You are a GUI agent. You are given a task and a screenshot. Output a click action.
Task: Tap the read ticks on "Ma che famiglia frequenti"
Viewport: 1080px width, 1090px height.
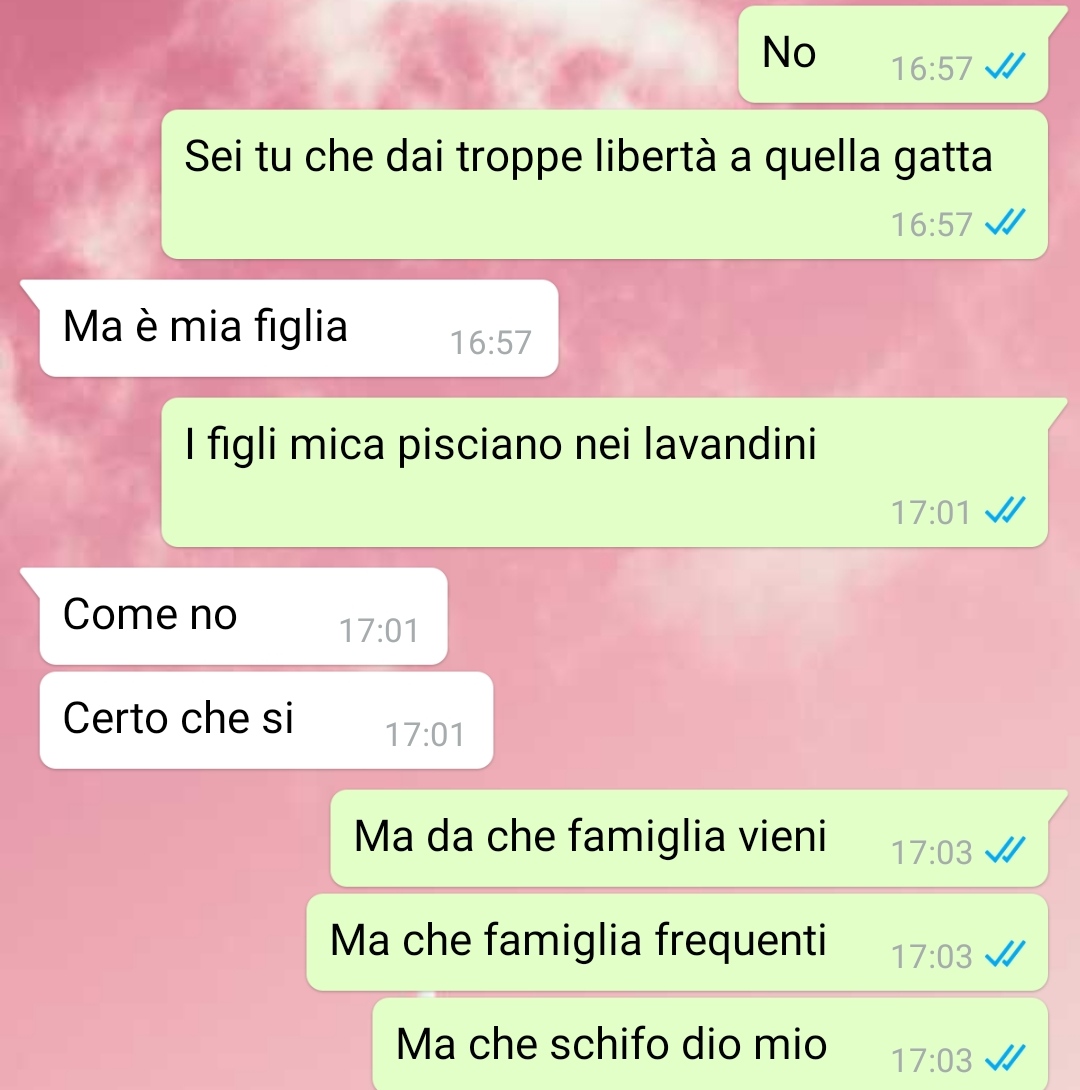(1005, 955)
